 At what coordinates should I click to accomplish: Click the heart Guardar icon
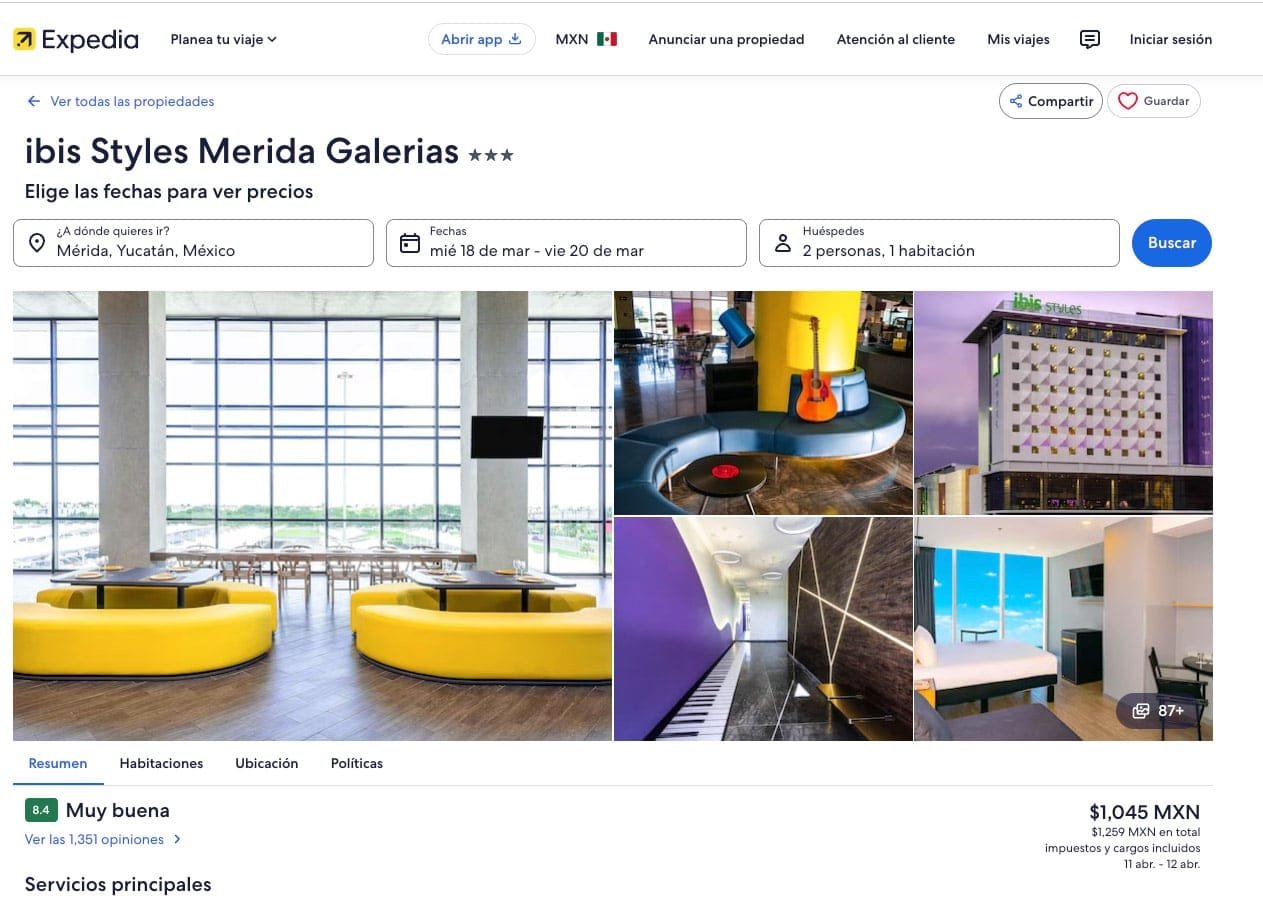[x=1128, y=101]
